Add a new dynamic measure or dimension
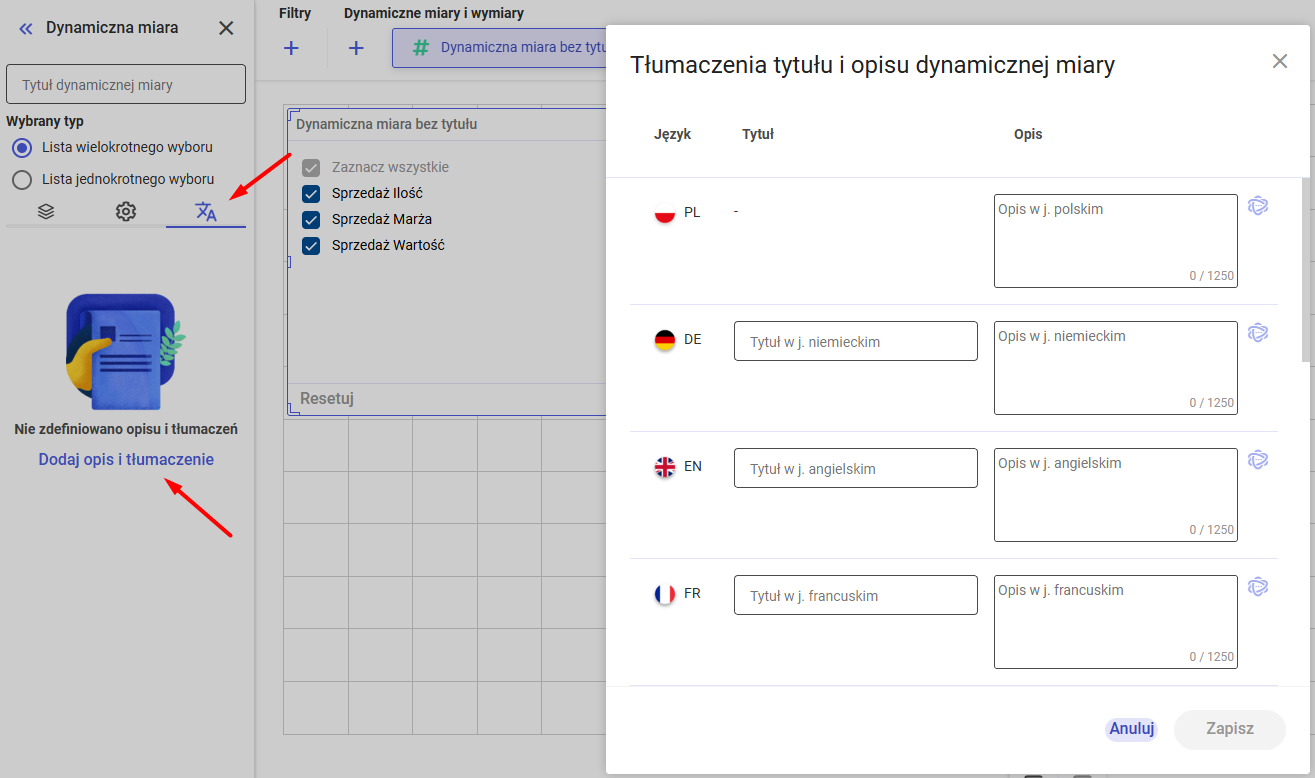 356,48
